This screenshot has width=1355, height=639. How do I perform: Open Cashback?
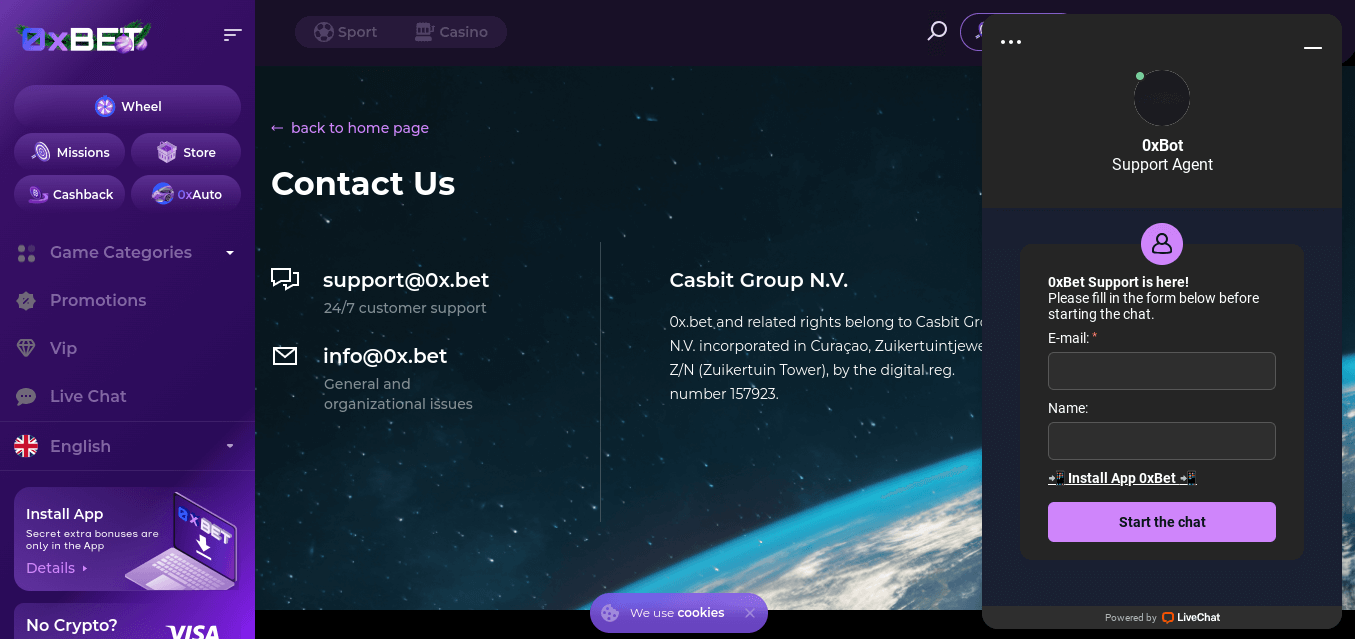pos(70,194)
